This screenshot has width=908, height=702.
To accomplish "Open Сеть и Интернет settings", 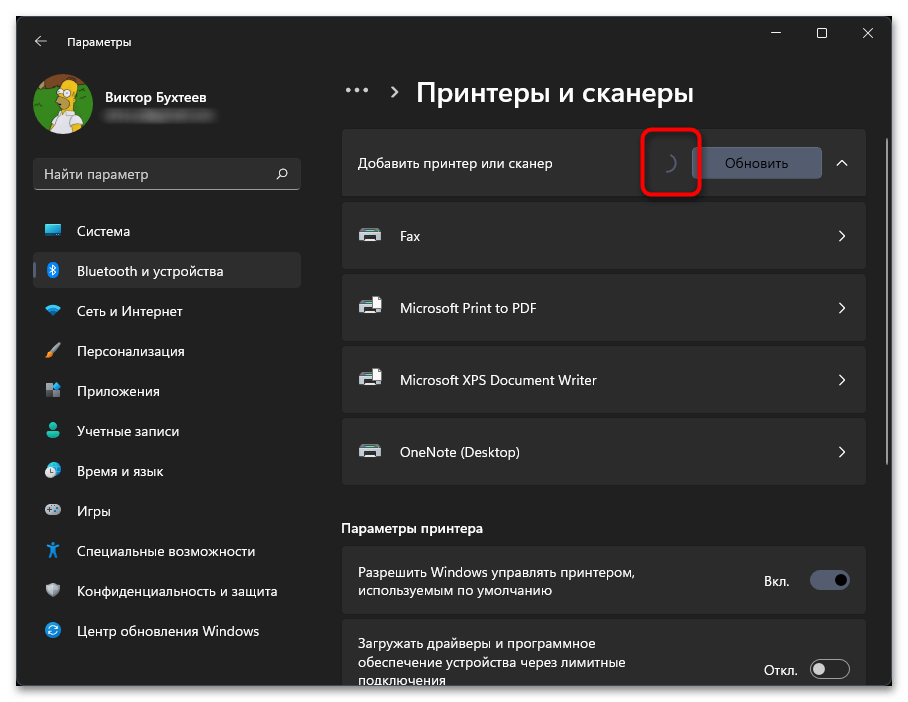I will (167, 310).
